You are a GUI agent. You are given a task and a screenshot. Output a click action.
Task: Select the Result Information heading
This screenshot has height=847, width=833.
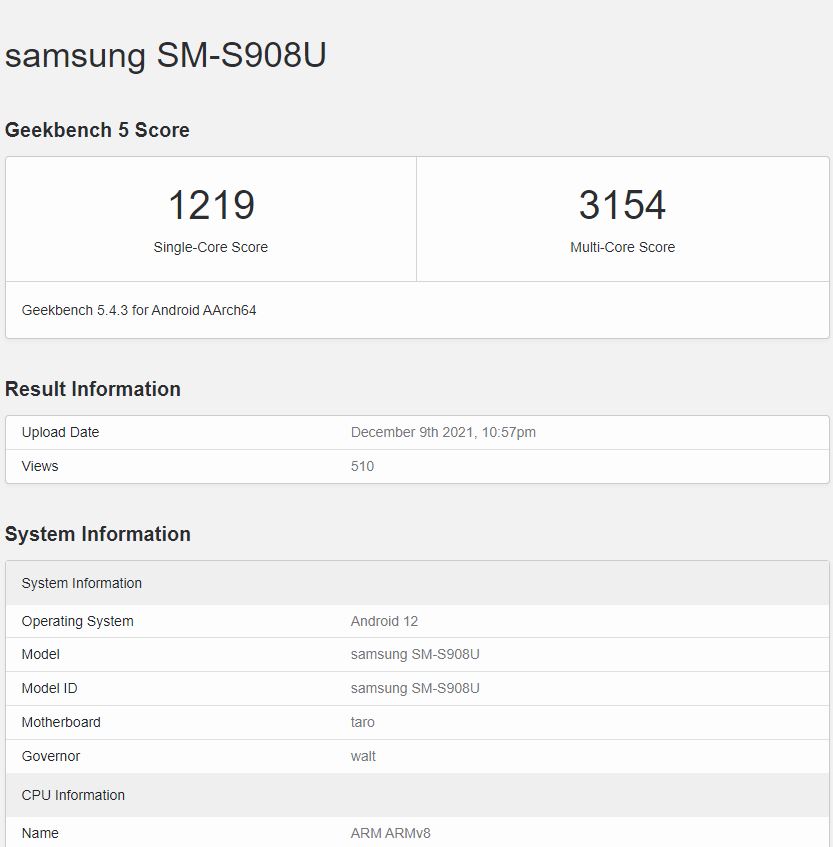click(x=93, y=389)
